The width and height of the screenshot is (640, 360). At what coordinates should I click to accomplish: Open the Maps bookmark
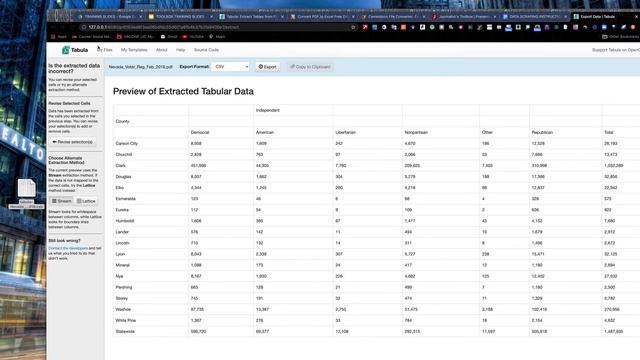(217, 37)
